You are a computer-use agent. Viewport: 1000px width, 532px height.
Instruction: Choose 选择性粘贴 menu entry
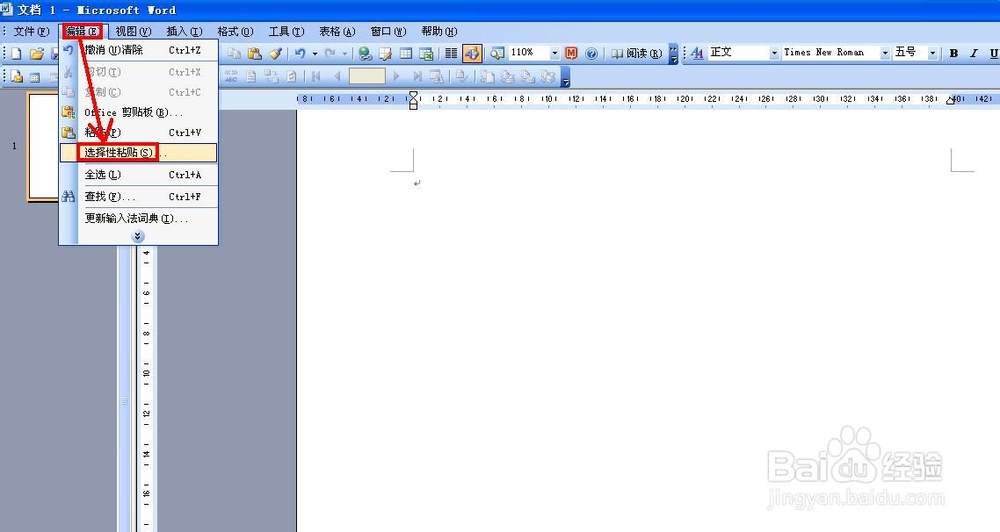[138, 152]
